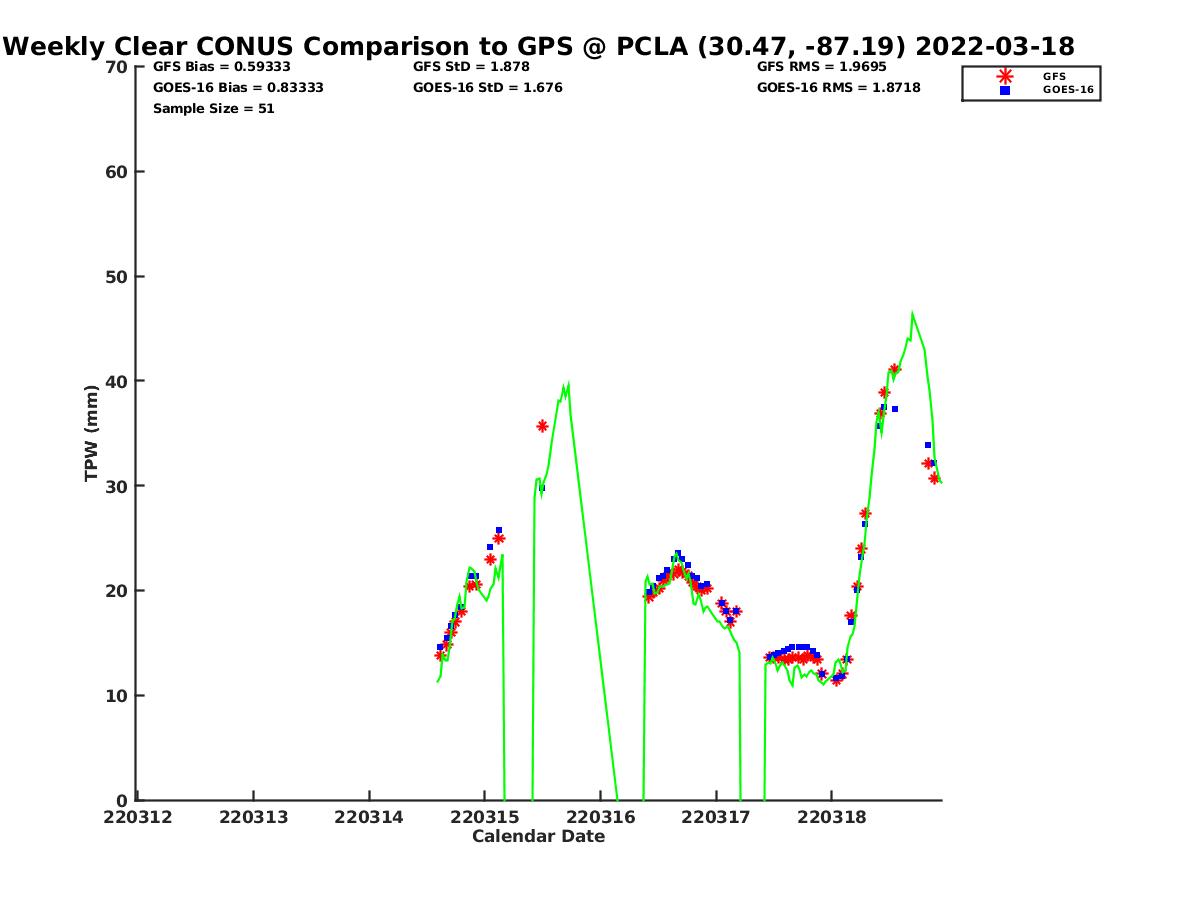Click the 220312 x-axis tick label
Image resolution: width=1200 pixels, height=900 pixels.
137,817
